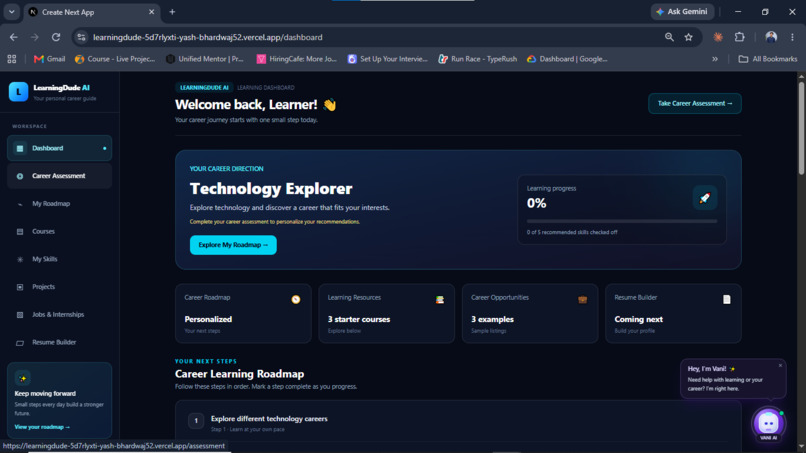This screenshot has width=806, height=453.
Task: Open the Unified Mentor bookmark
Action: (205, 59)
